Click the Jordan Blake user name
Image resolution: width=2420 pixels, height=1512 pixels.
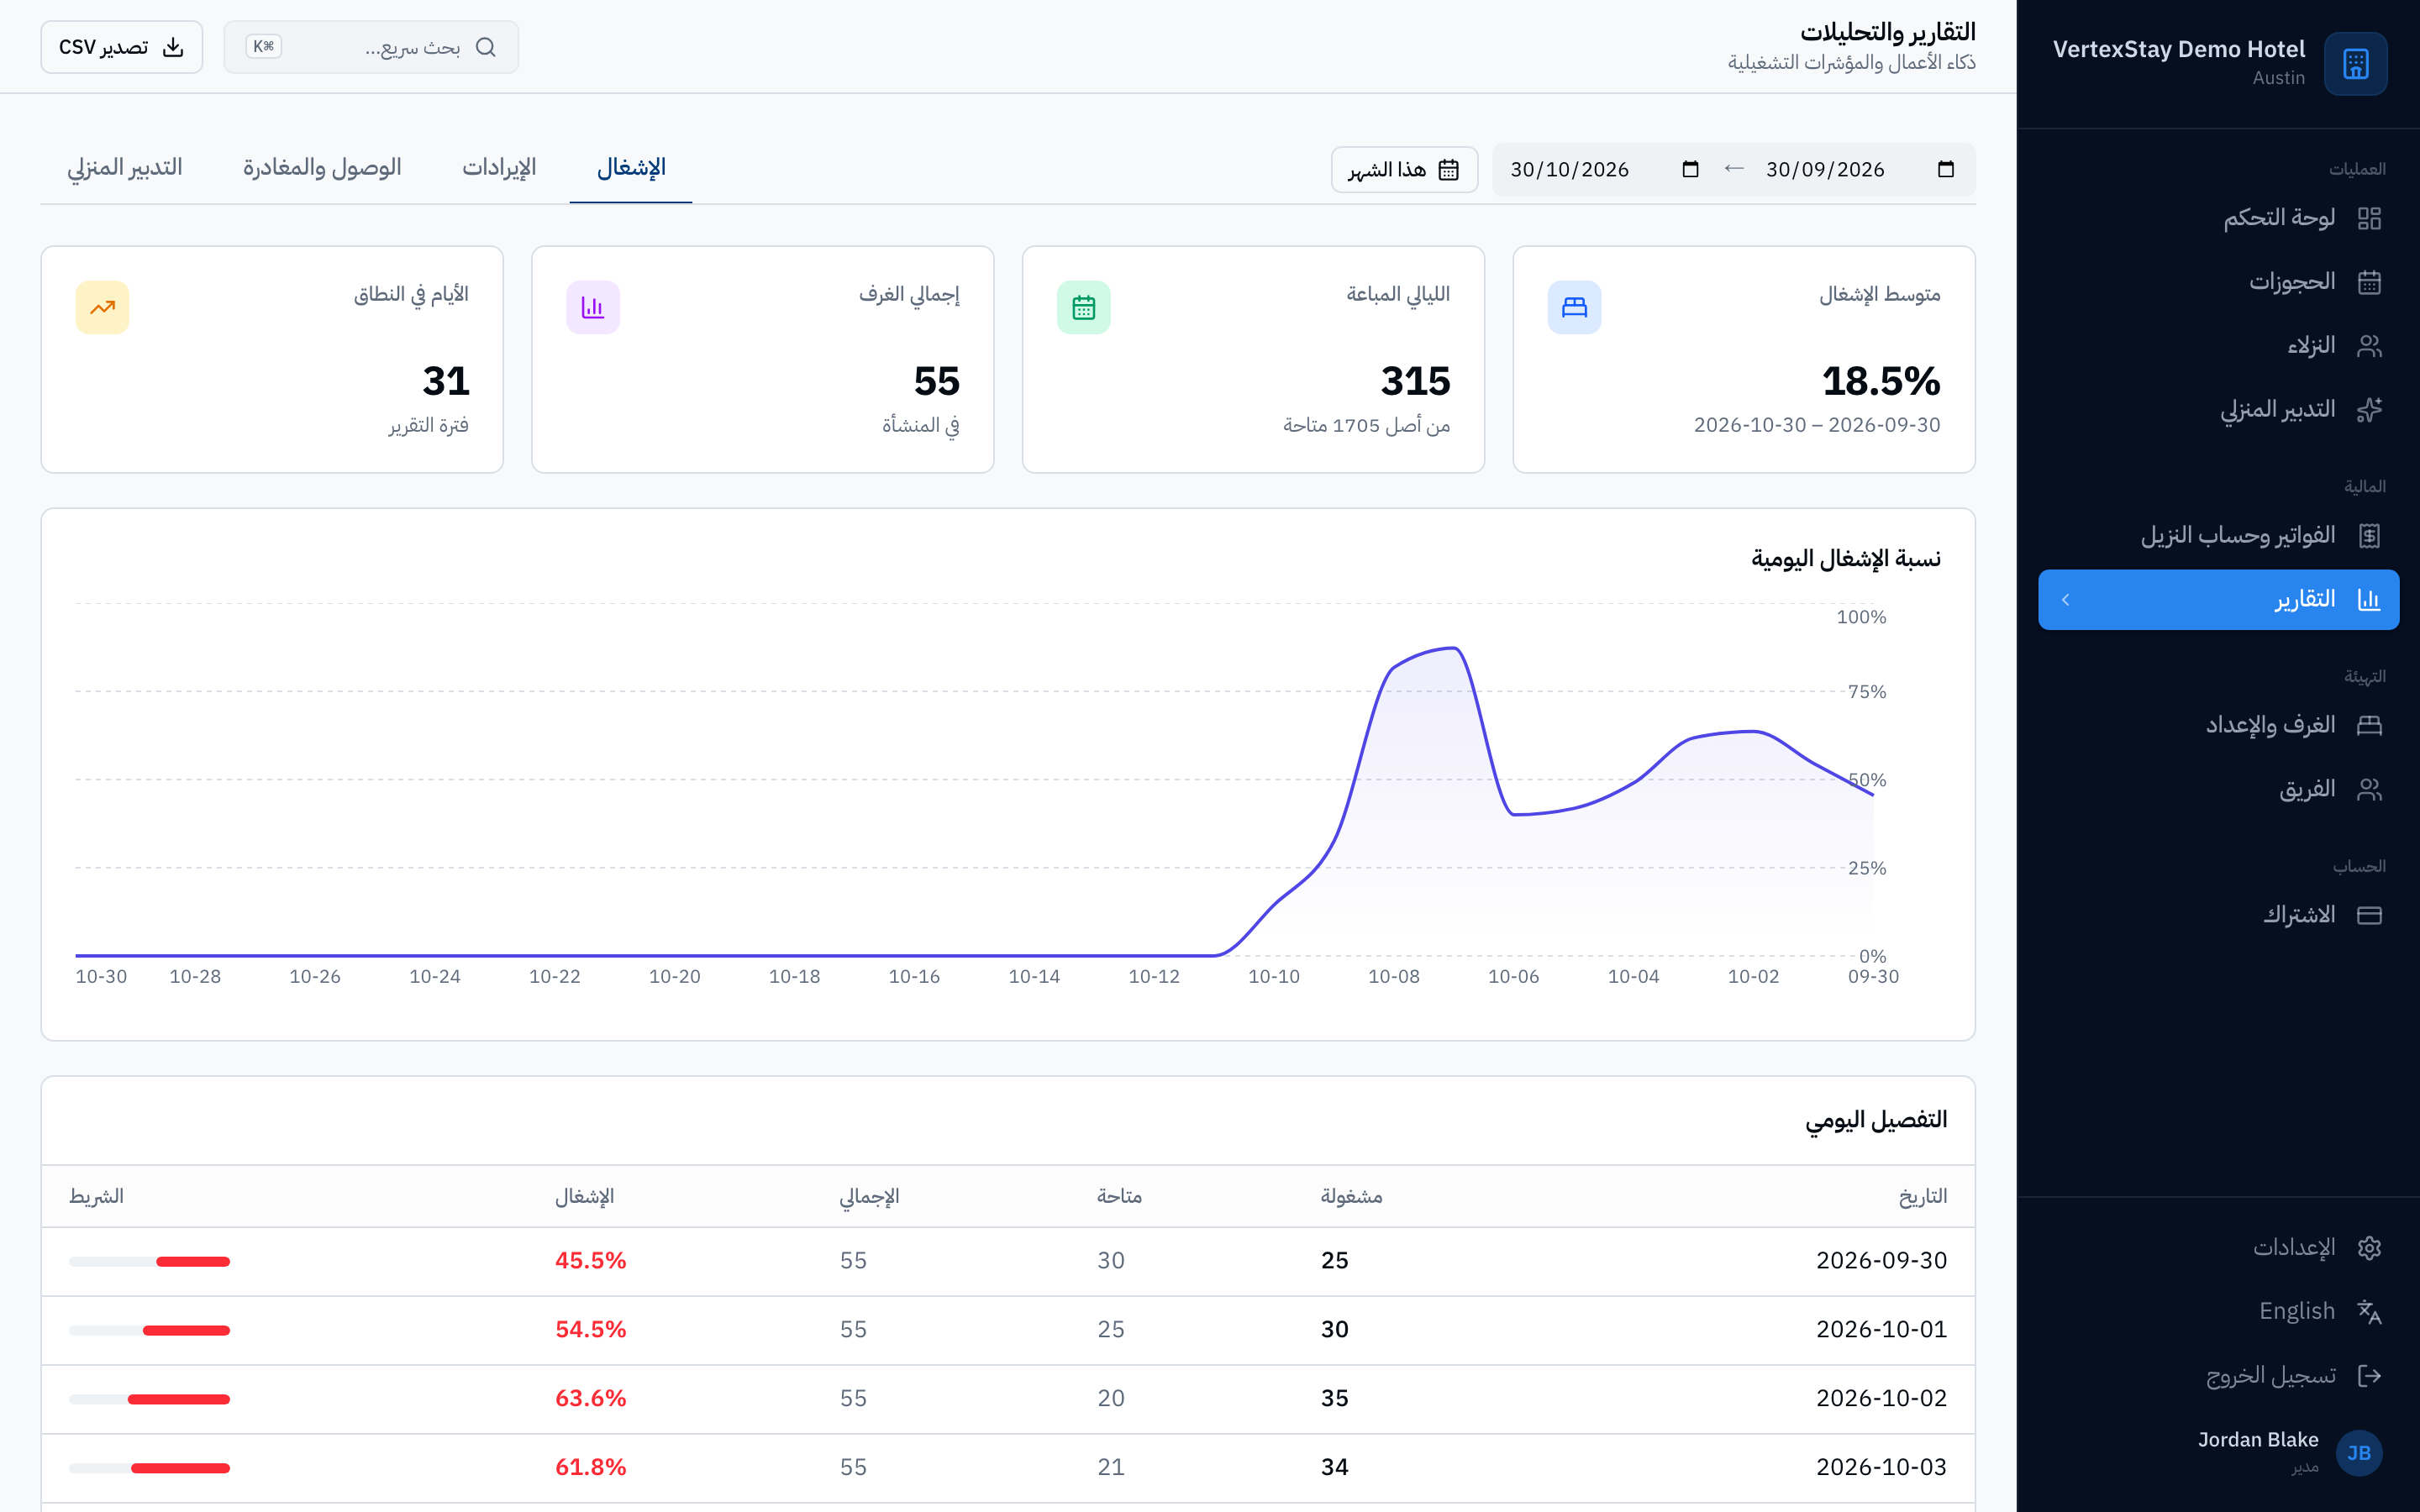tap(2258, 1439)
